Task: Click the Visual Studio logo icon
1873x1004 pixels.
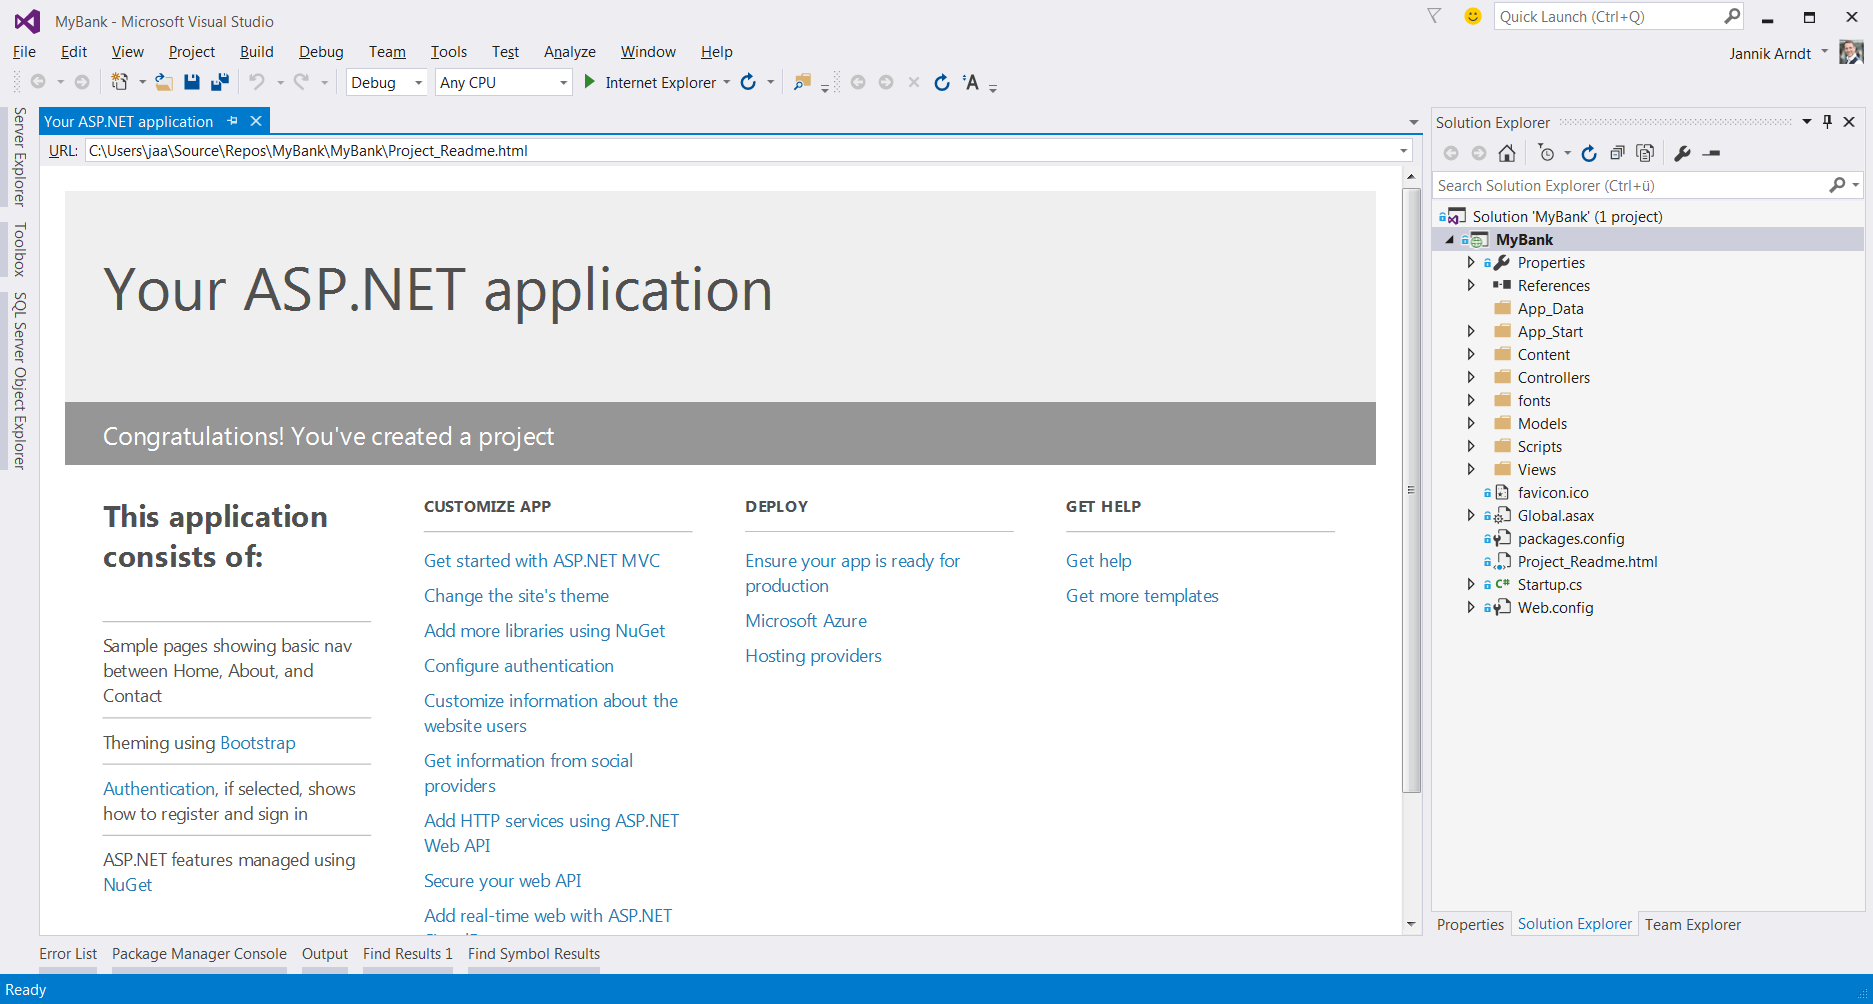Action: (x=27, y=21)
